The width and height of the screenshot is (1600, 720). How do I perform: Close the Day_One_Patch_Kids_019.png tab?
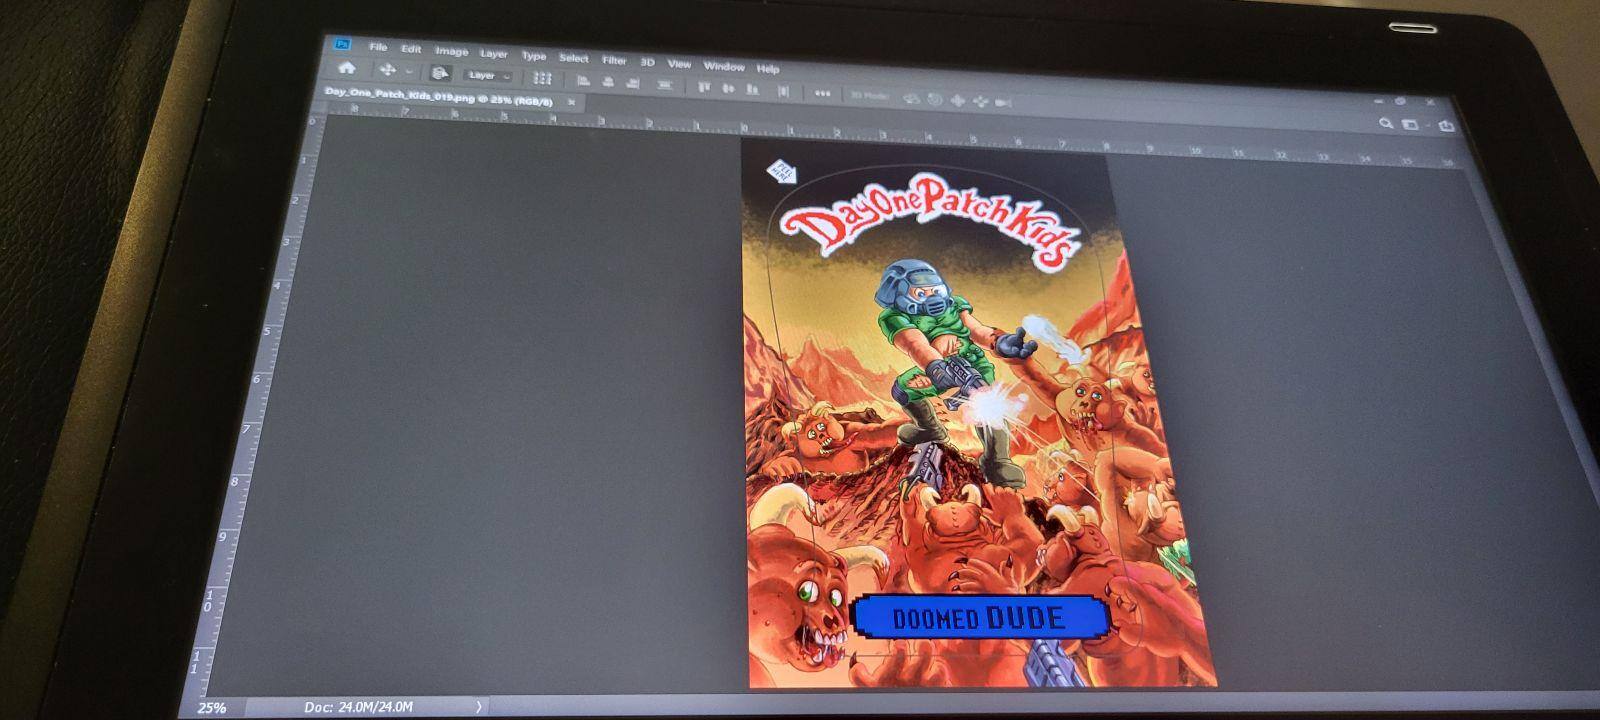571,102
